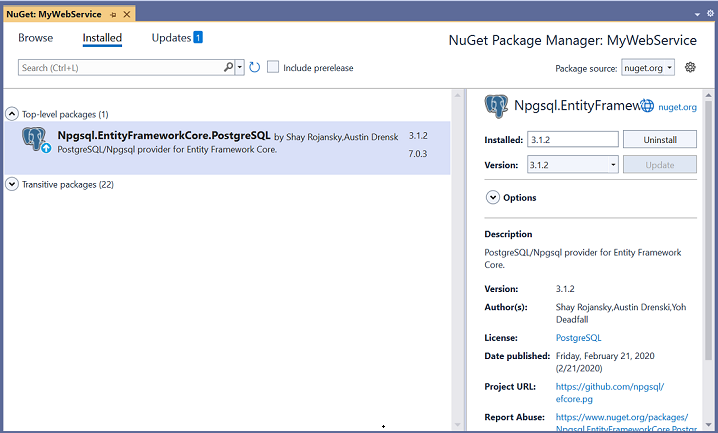
Task: Click the Description heading
Action: point(508,234)
